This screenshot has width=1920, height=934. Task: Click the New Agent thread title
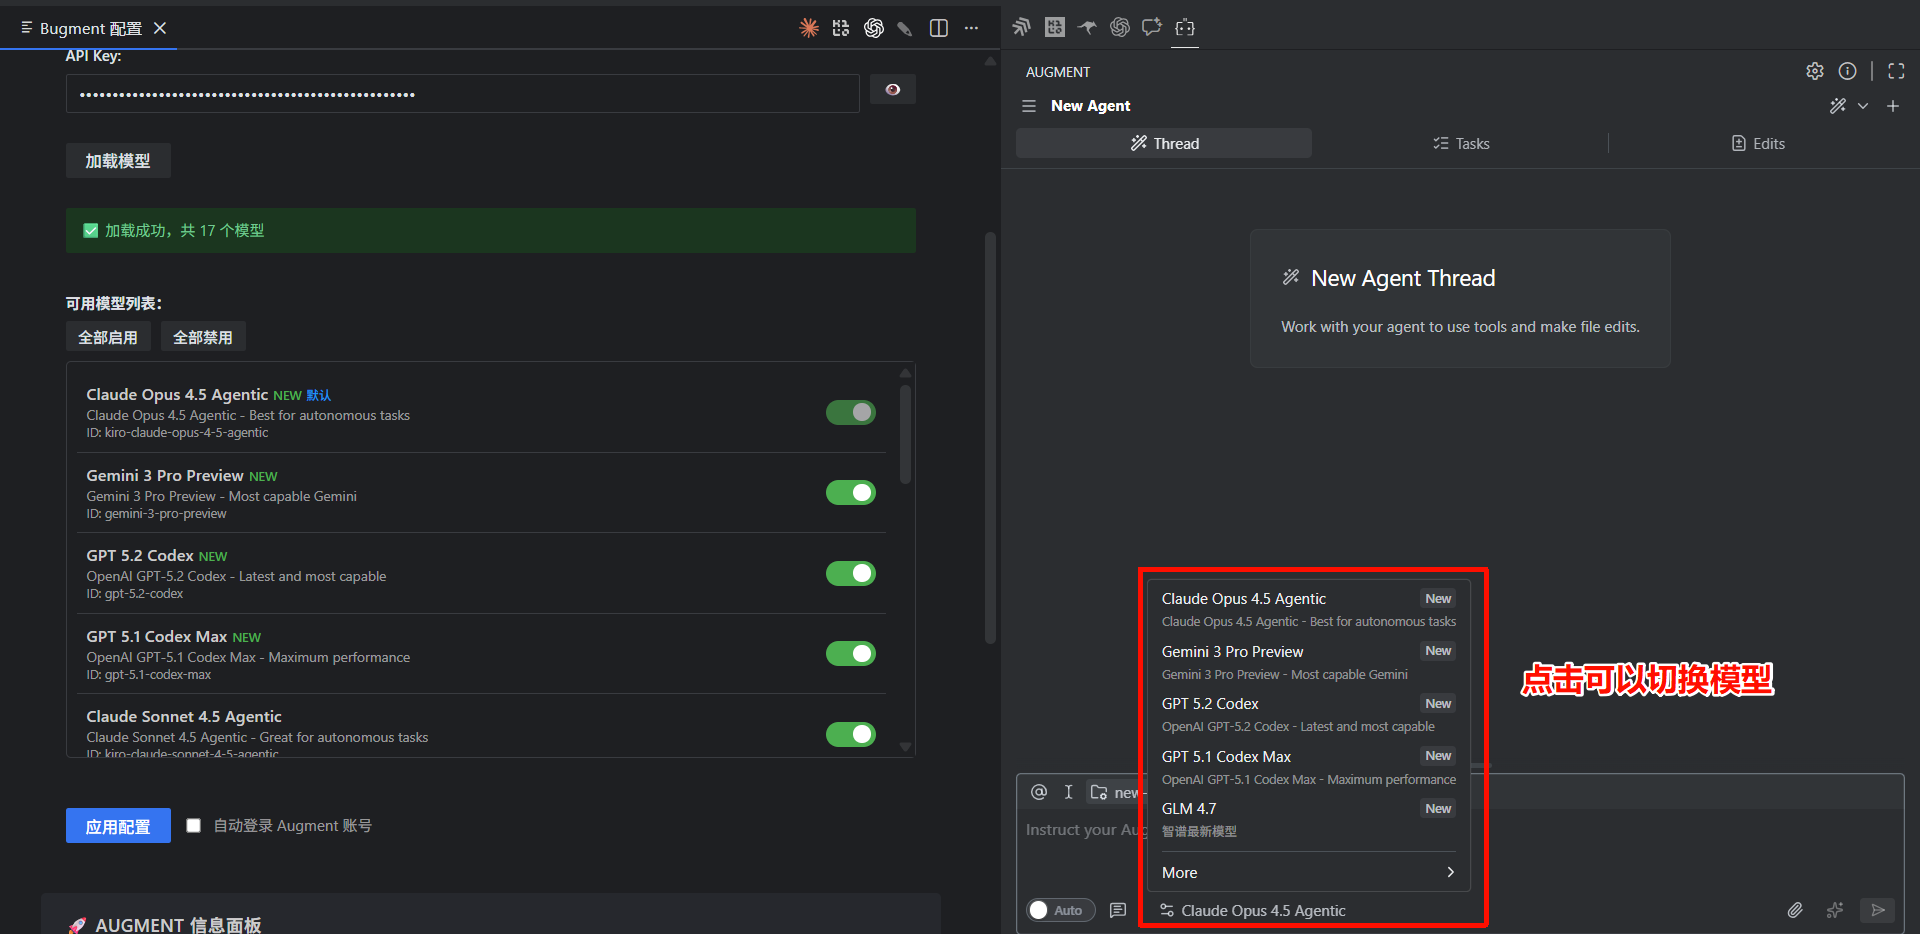[x=1090, y=106]
